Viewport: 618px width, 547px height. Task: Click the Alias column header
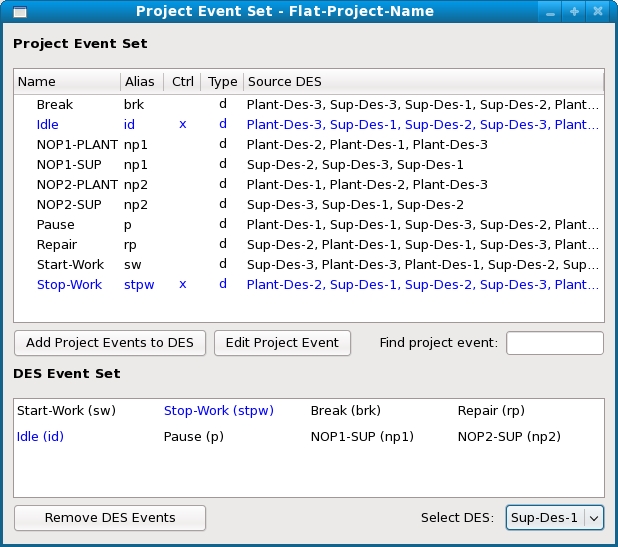pos(141,81)
